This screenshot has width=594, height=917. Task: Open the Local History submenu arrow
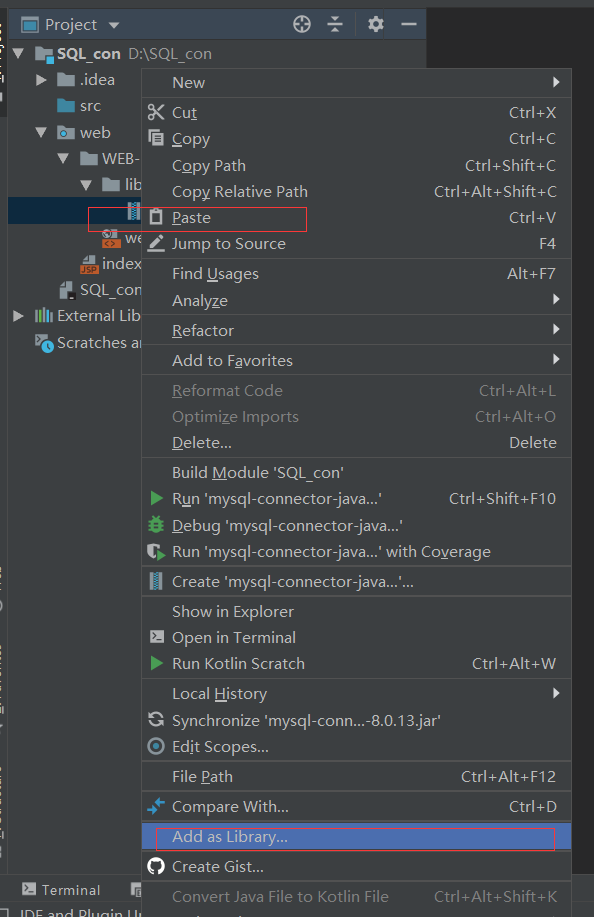point(556,693)
